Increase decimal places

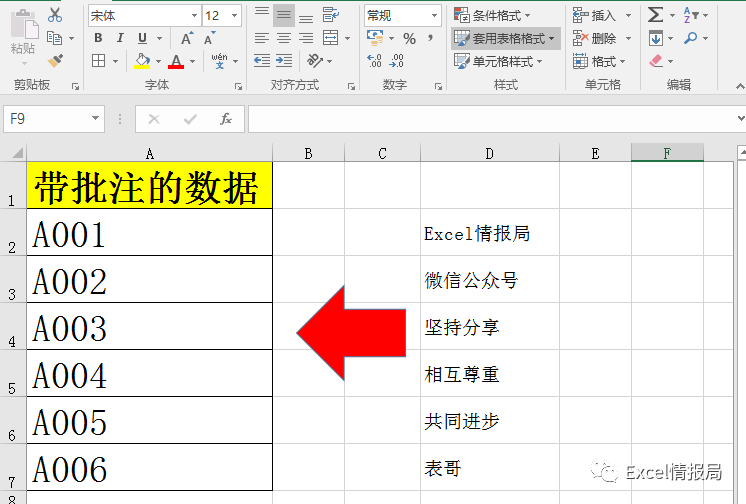[374, 60]
